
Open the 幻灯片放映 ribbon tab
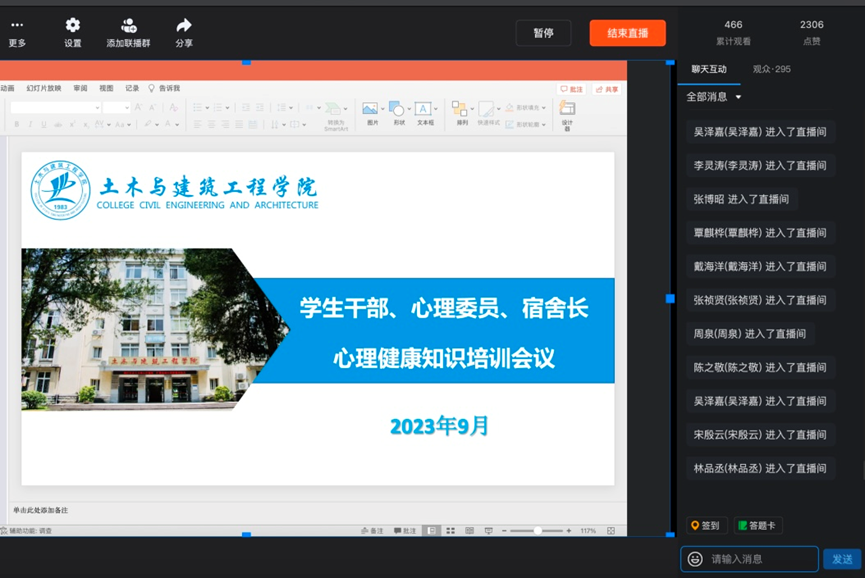(44, 89)
